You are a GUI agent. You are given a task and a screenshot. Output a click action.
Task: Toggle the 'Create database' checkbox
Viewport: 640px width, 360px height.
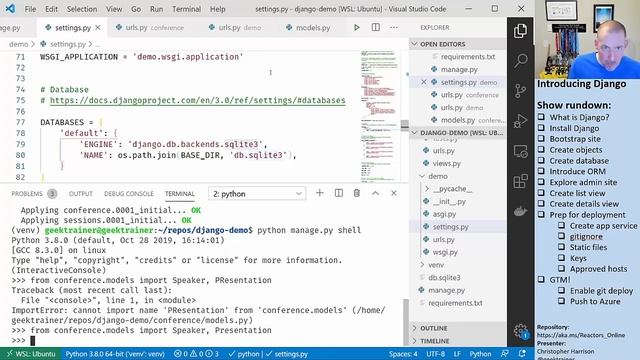point(541,160)
